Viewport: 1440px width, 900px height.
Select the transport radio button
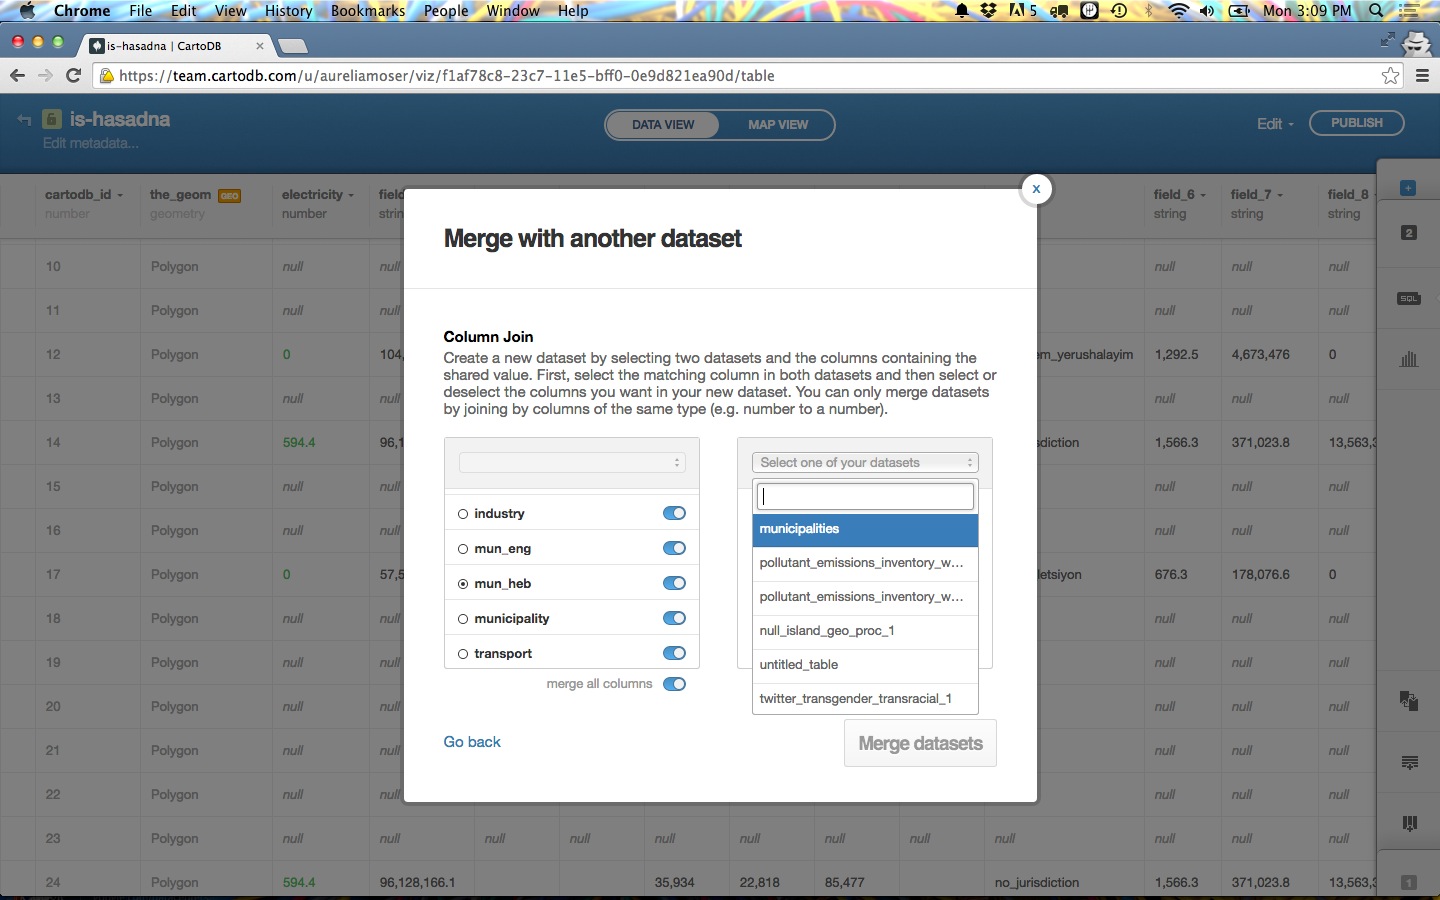coord(463,654)
